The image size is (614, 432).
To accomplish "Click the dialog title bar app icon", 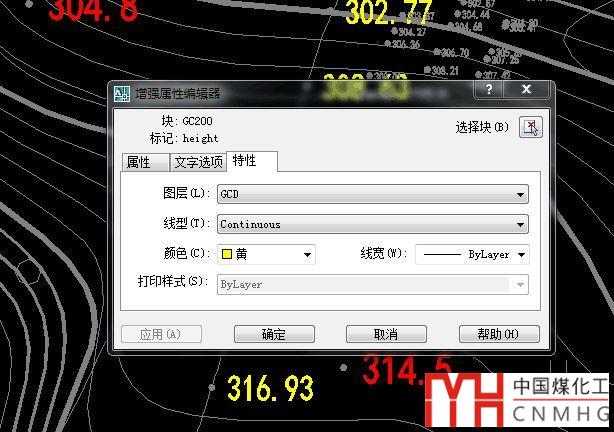I will pos(122,94).
